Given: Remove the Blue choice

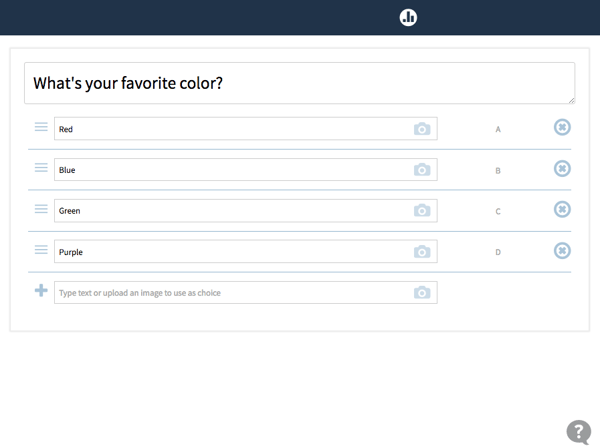Looking at the screenshot, I should tap(562, 168).
